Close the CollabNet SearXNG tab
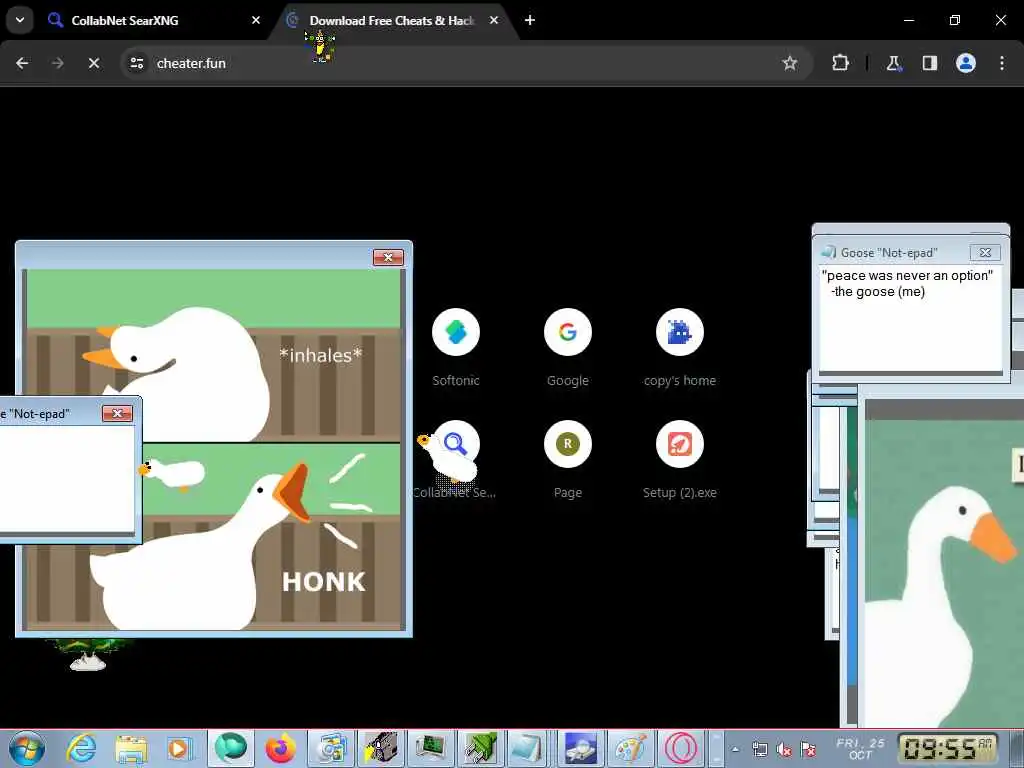Image resolution: width=1024 pixels, height=768 pixels. pyautogui.click(x=255, y=20)
